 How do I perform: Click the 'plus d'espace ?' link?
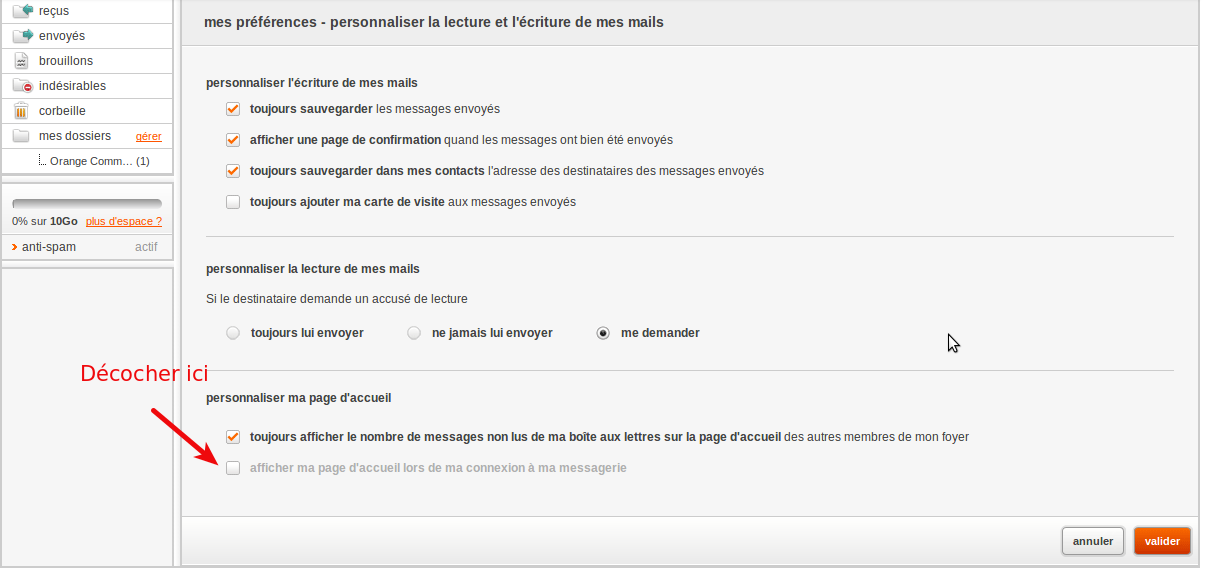pyautogui.click(x=123, y=221)
